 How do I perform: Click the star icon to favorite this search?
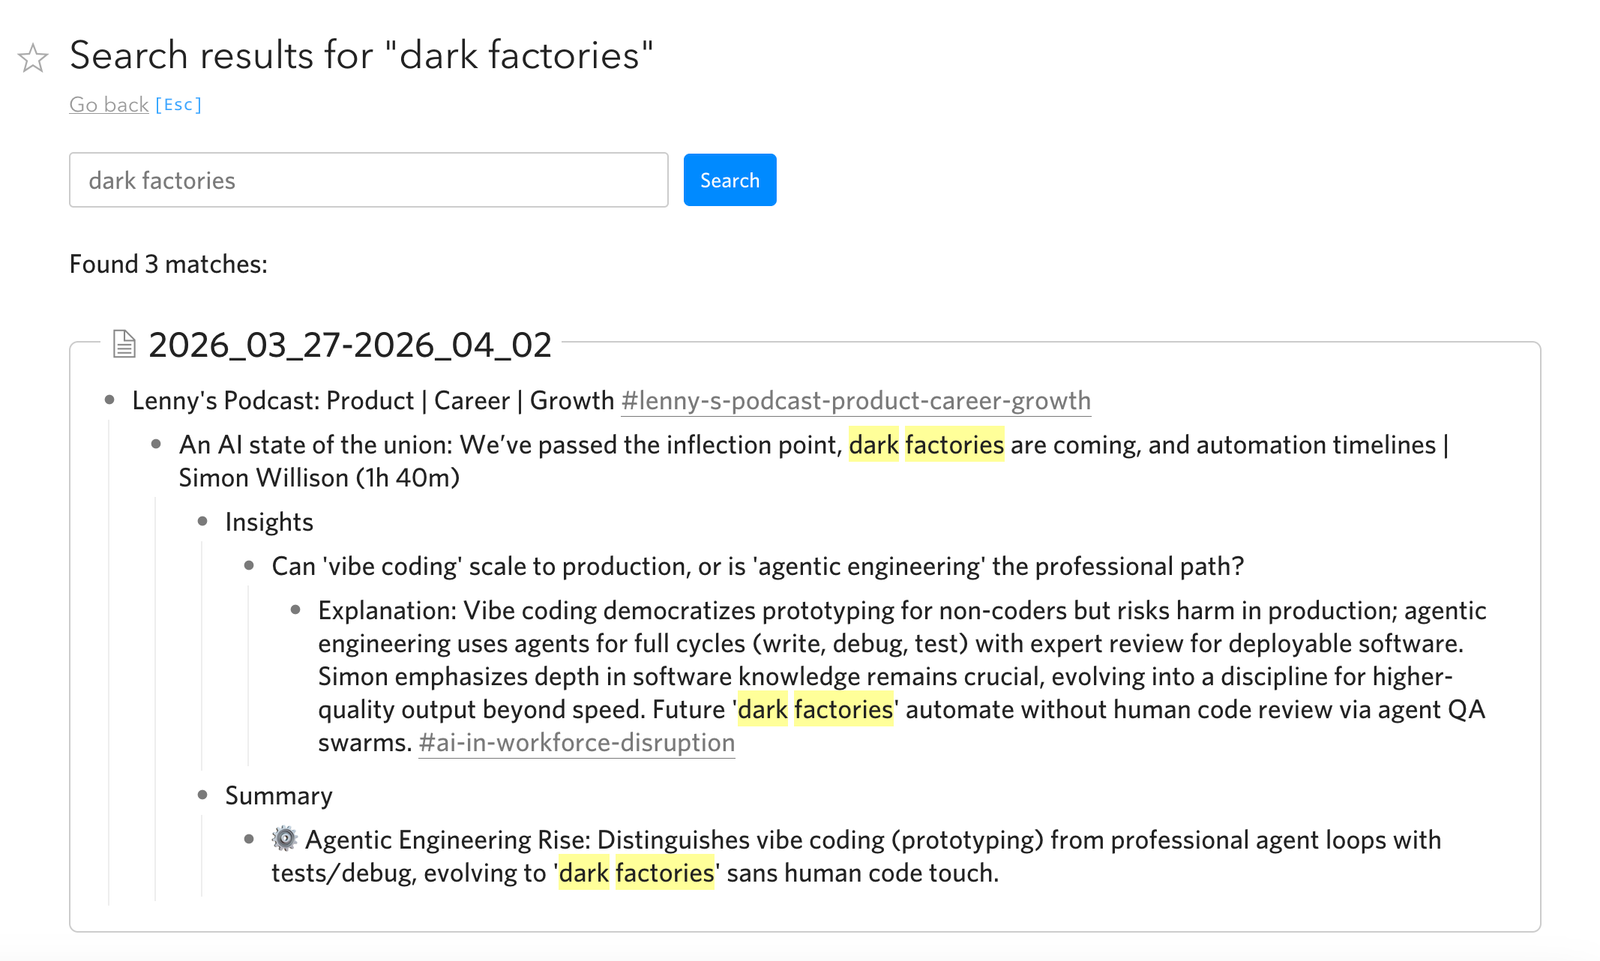point(33,58)
